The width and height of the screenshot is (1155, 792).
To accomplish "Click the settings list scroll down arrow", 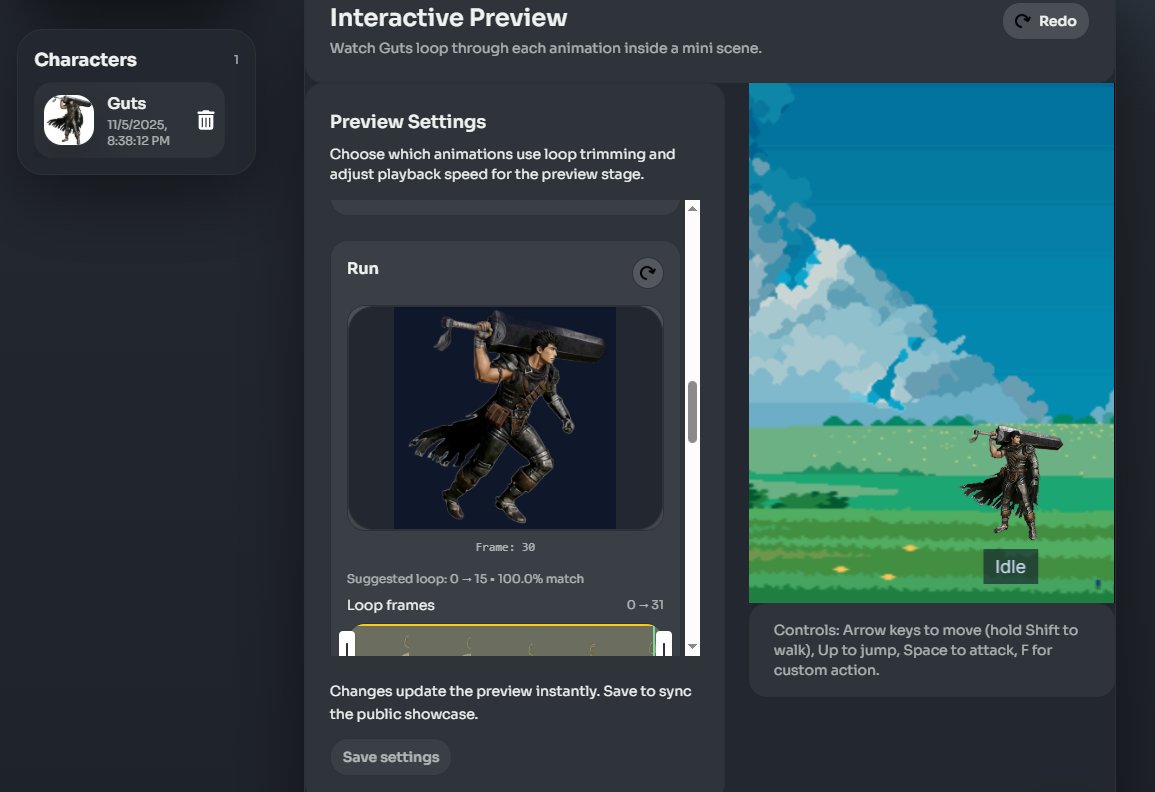I will click(692, 647).
